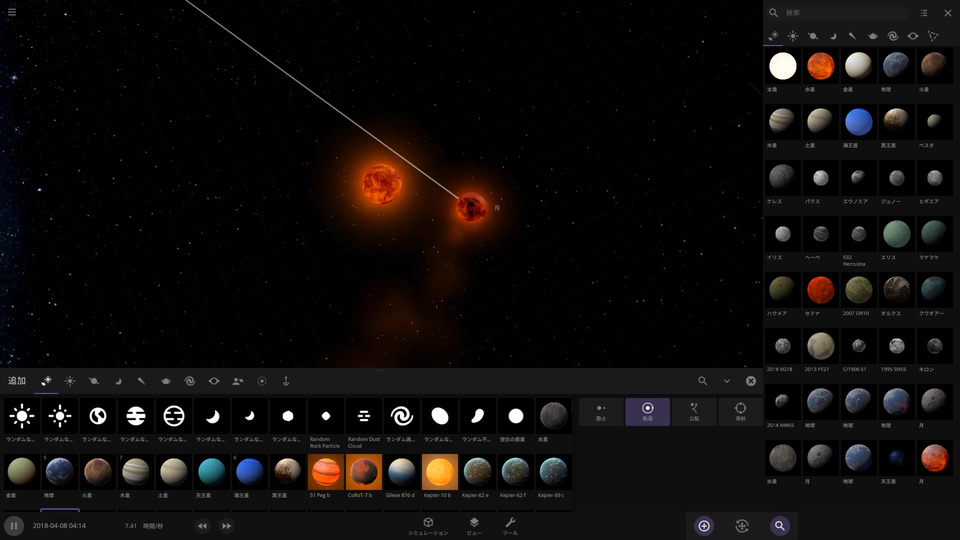This screenshot has height=540, width=960.
Task: Open the ツール wrench menu
Action: 510,526
